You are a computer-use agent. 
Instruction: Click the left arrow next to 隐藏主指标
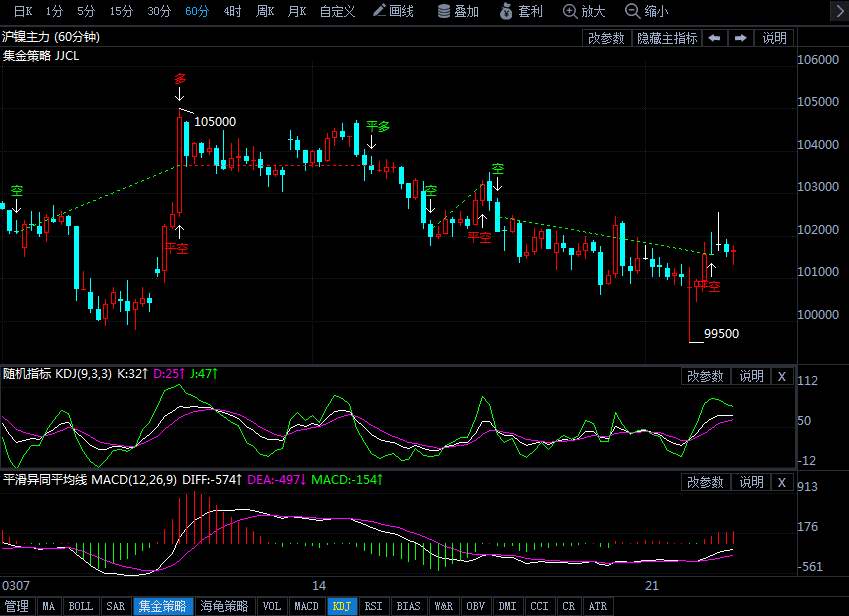pos(715,38)
